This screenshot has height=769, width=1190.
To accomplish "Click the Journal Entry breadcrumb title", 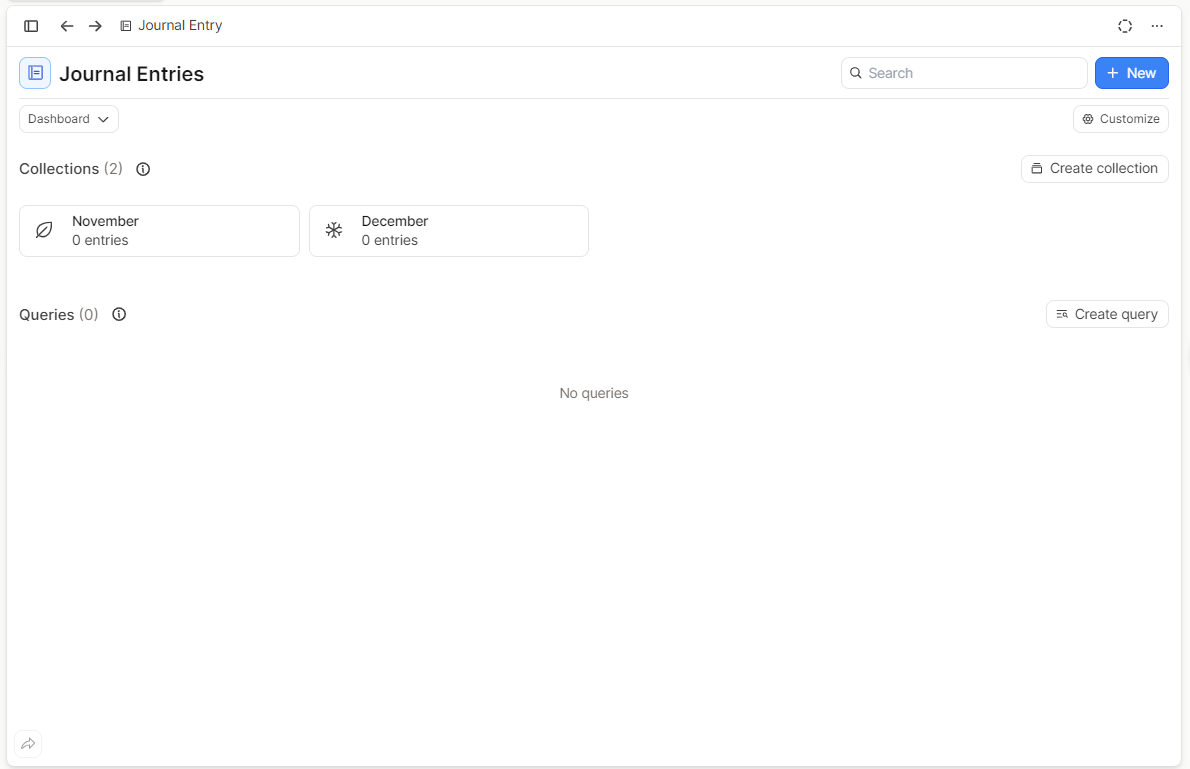I will click(180, 26).
